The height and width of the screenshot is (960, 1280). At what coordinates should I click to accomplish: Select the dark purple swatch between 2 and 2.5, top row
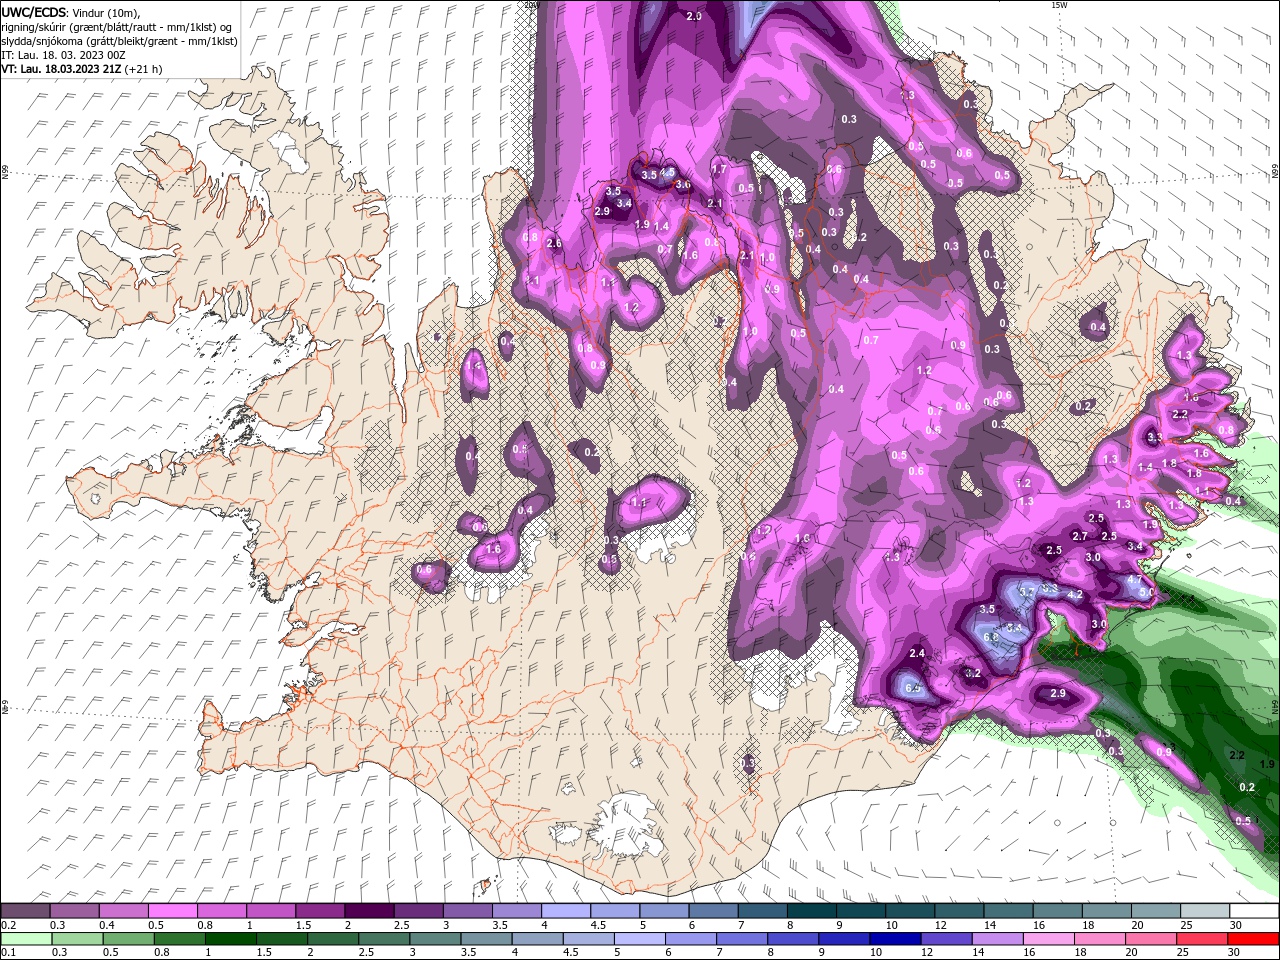click(369, 911)
